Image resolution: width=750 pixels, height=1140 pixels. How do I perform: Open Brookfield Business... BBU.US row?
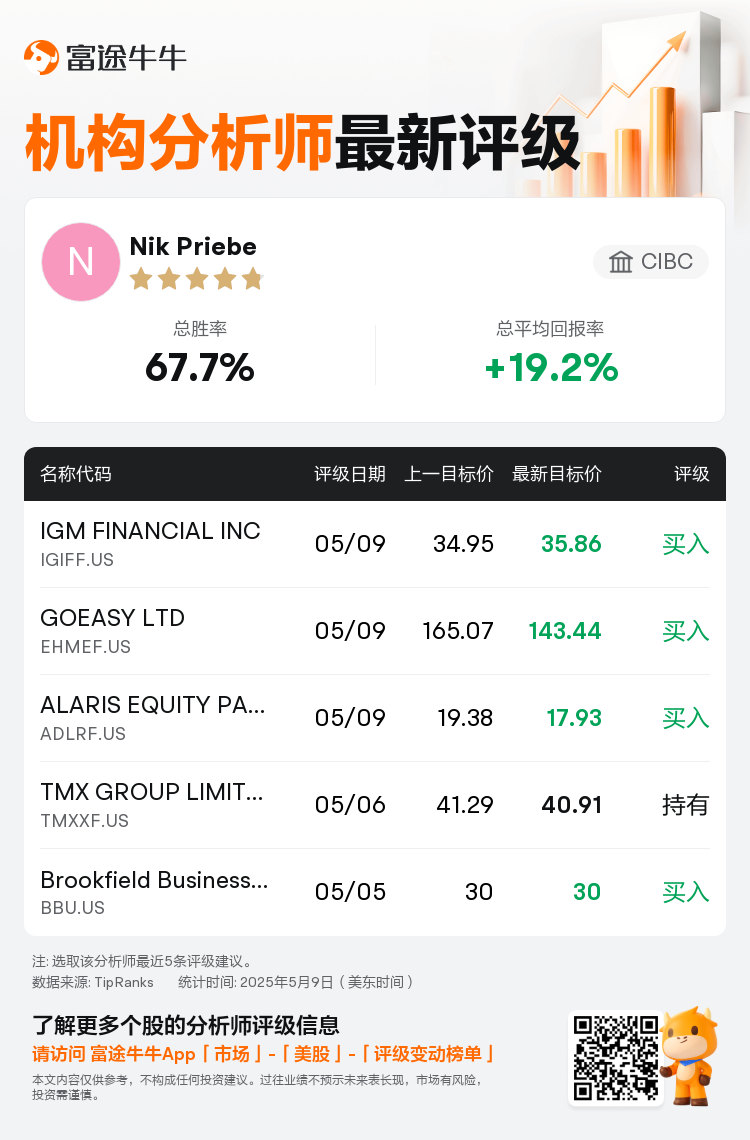[375, 892]
